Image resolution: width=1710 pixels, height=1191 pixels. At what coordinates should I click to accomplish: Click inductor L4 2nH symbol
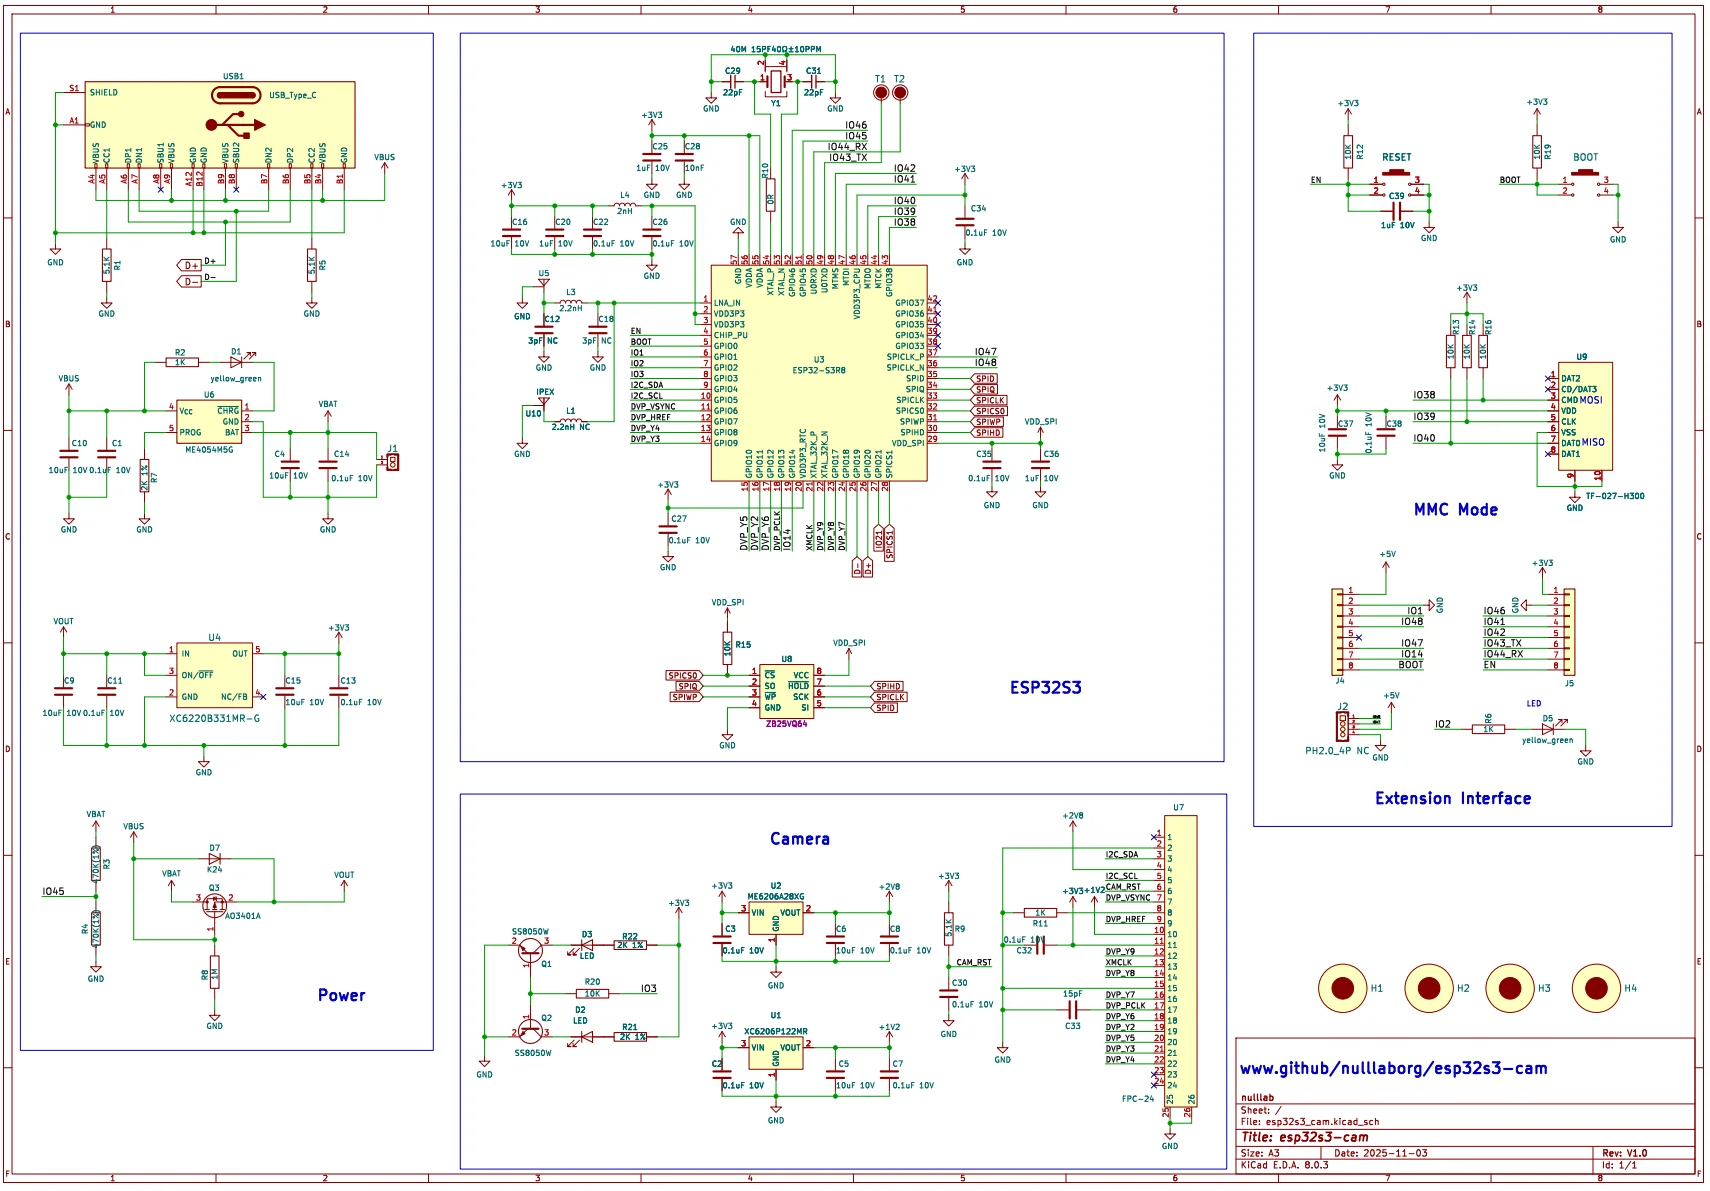tap(624, 205)
